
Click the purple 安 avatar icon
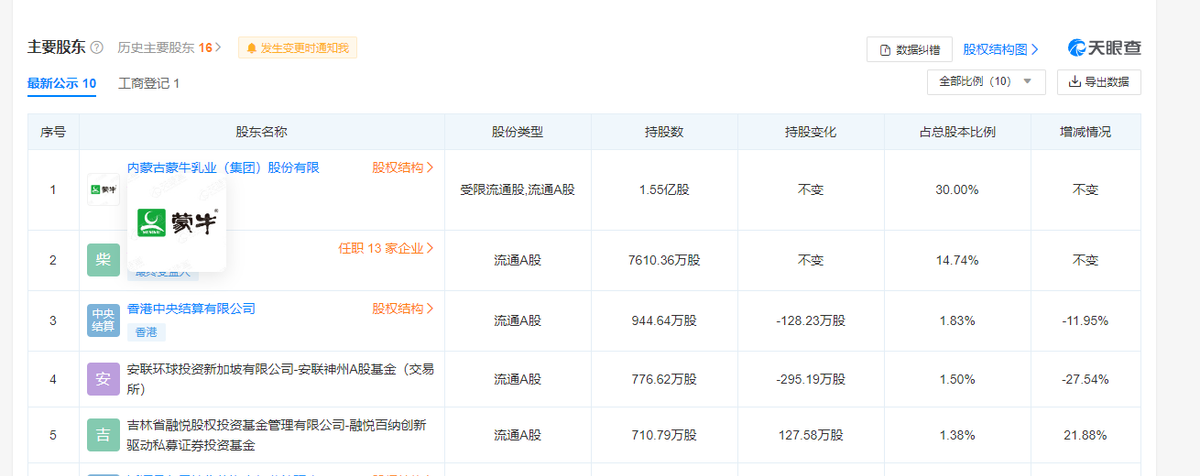pos(103,379)
